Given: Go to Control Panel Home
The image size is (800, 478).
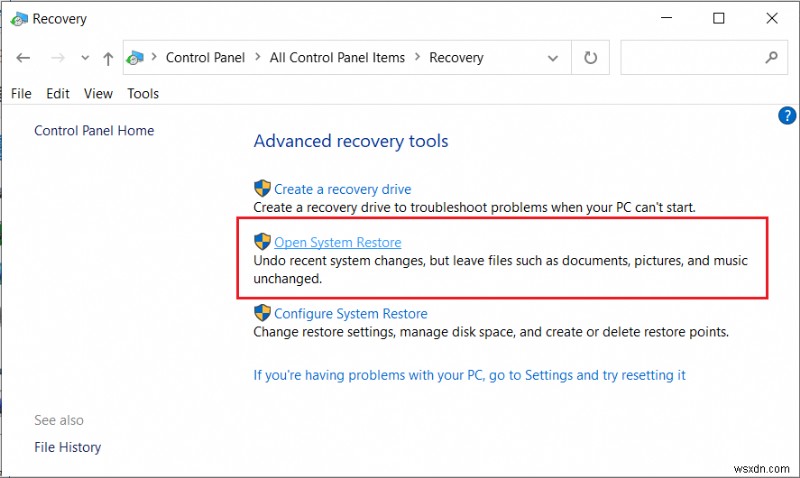Looking at the screenshot, I should point(94,130).
